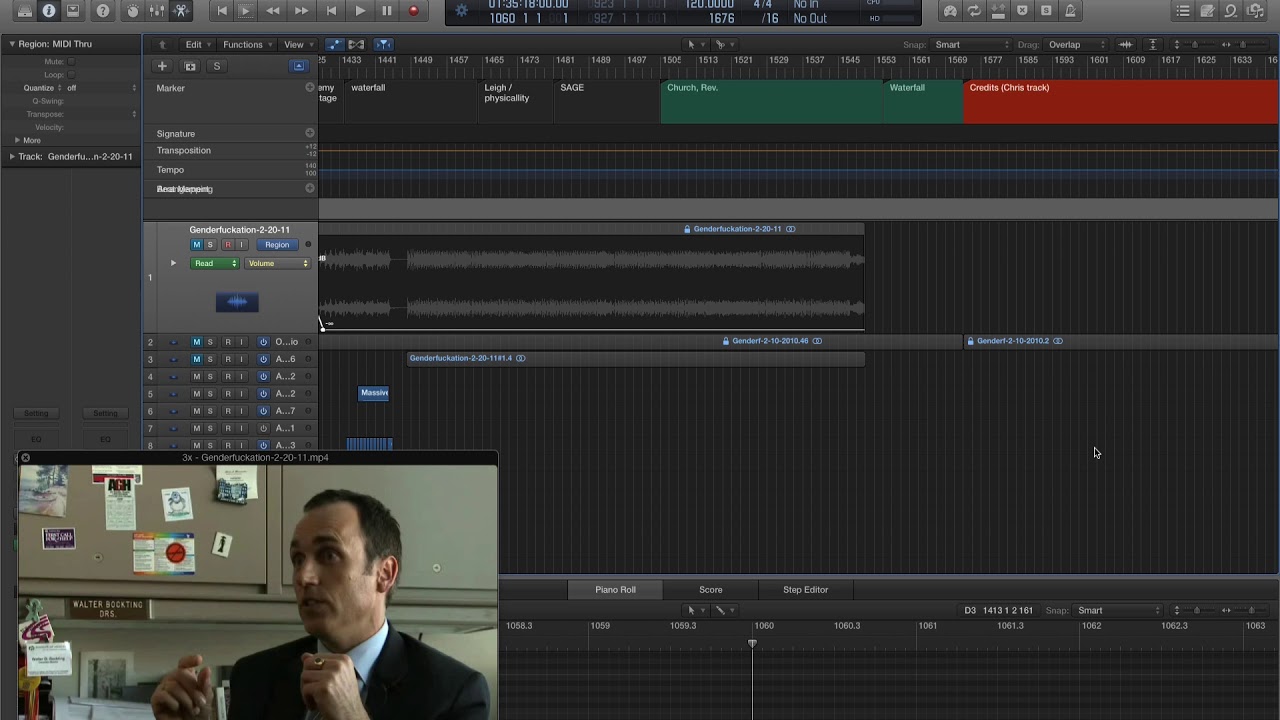Show Smart Controls knob button

[x=133, y=11]
